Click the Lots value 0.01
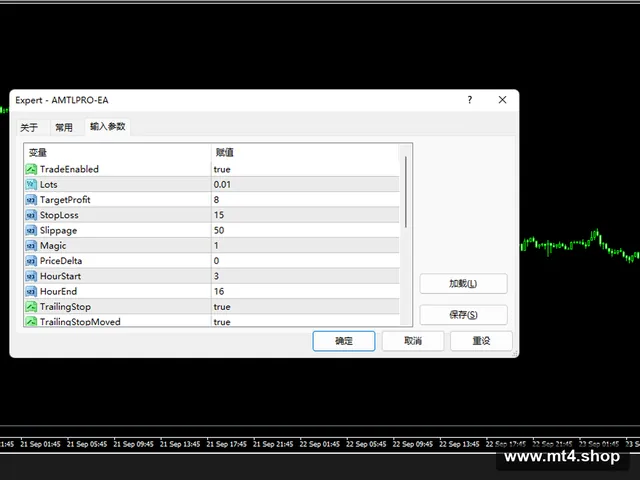Image resolution: width=640 pixels, height=480 pixels. [222, 184]
